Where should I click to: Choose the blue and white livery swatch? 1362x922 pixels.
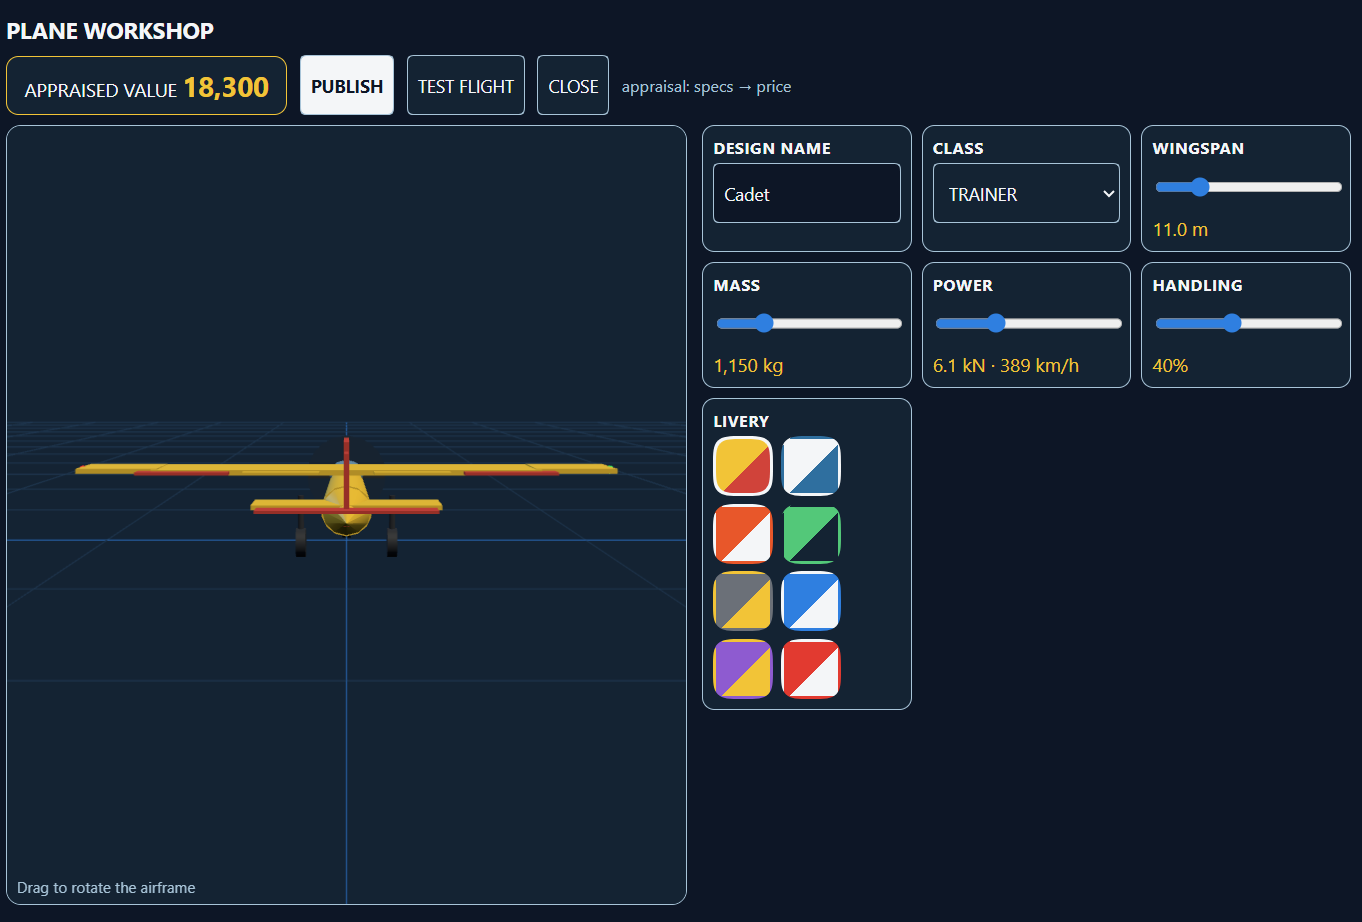point(811,601)
